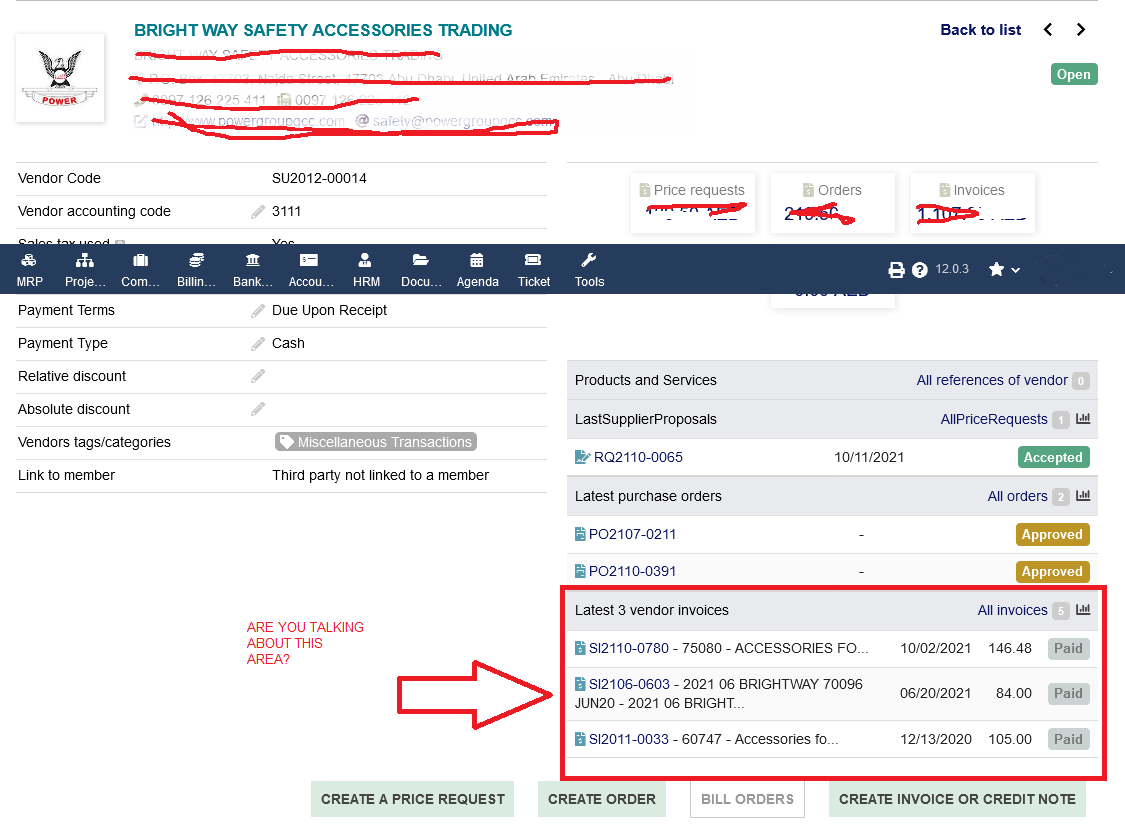Click Create a Price Request button
The height and width of the screenshot is (832, 1125).
tap(413, 799)
